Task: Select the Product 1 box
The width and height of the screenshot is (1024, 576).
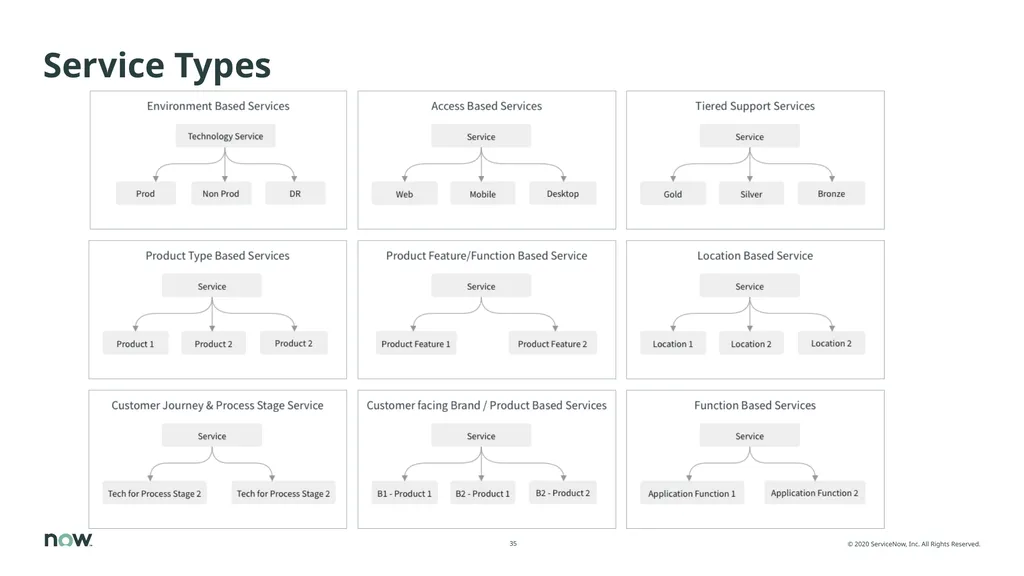Action: pos(135,344)
